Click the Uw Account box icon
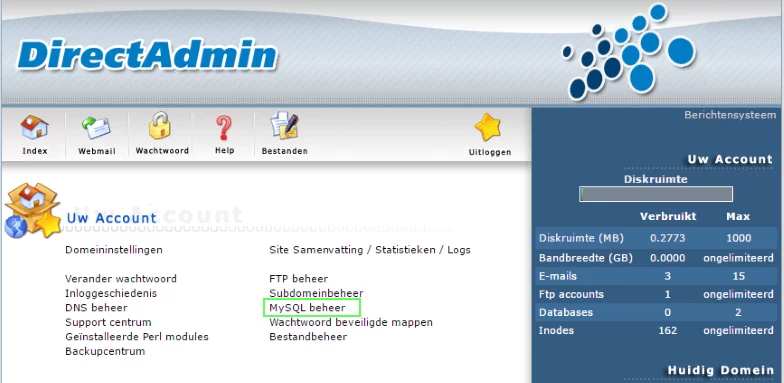 tap(32, 210)
